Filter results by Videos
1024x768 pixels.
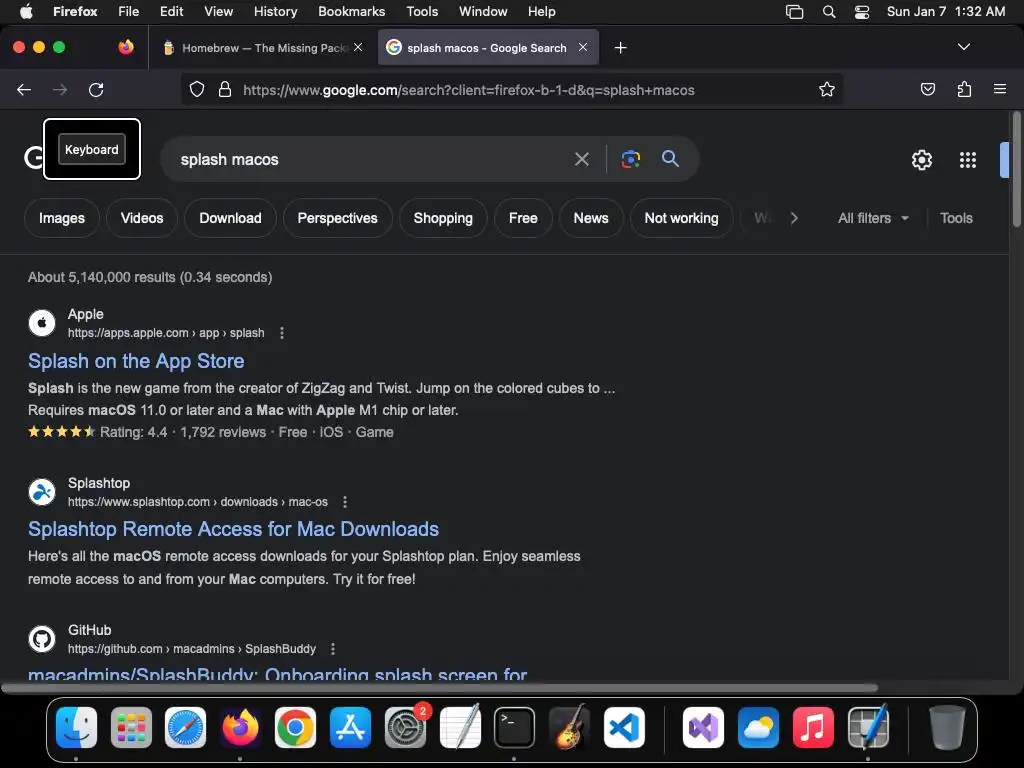coord(142,218)
